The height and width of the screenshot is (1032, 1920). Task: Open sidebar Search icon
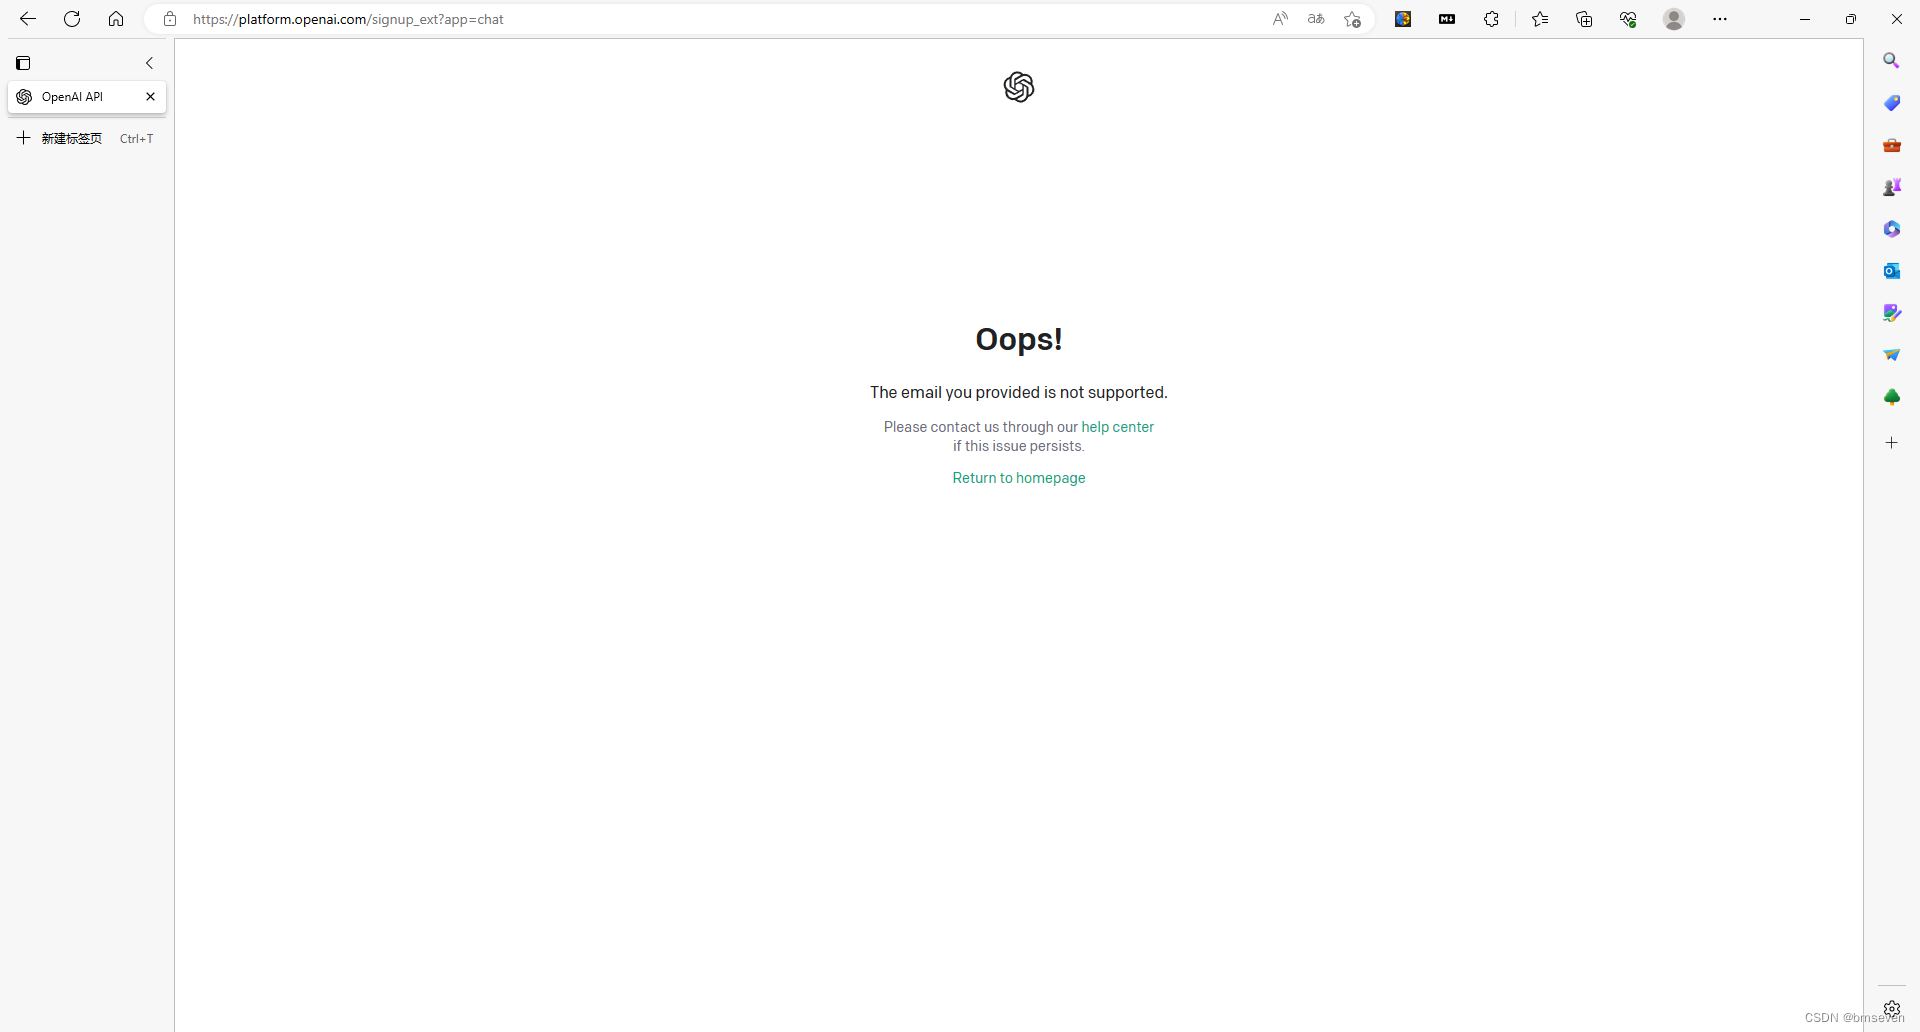pyautogui.click(x=1891, y=61)
